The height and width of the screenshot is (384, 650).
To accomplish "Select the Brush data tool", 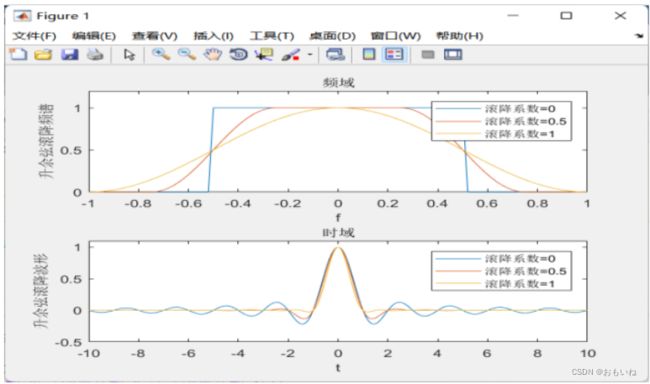I will point(291,54).
